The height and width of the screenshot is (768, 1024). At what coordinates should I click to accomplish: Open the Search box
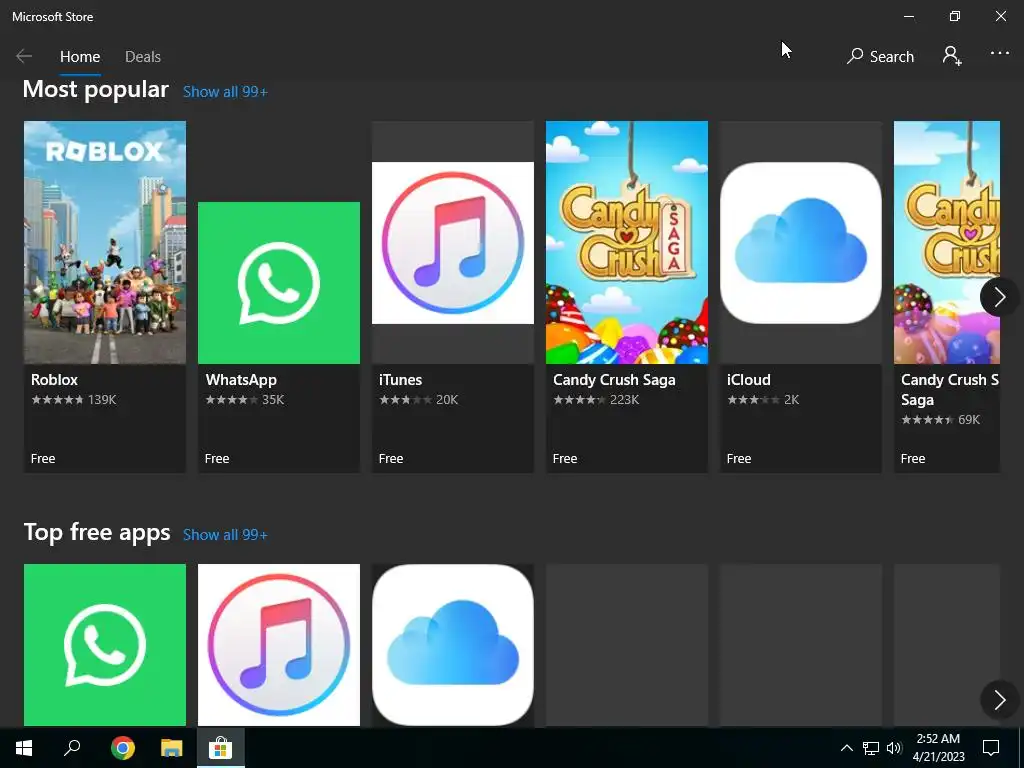(880, 57)
